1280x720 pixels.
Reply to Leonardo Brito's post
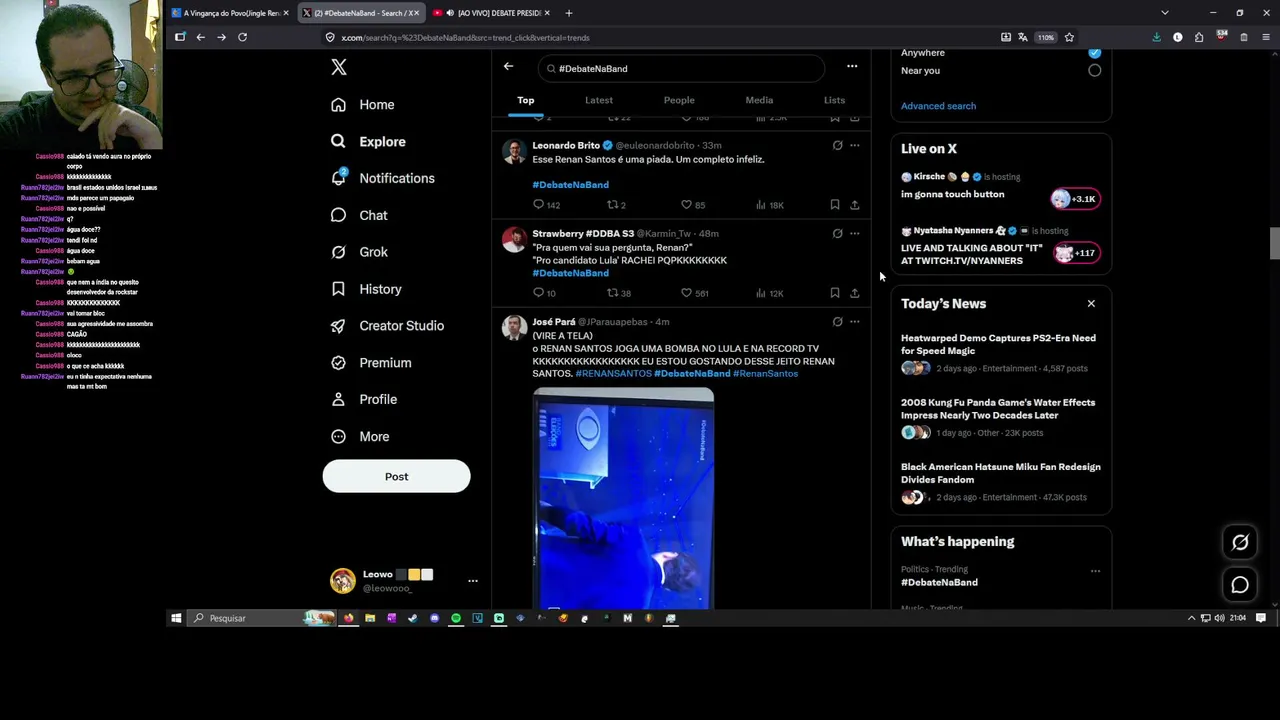[546, 205]
